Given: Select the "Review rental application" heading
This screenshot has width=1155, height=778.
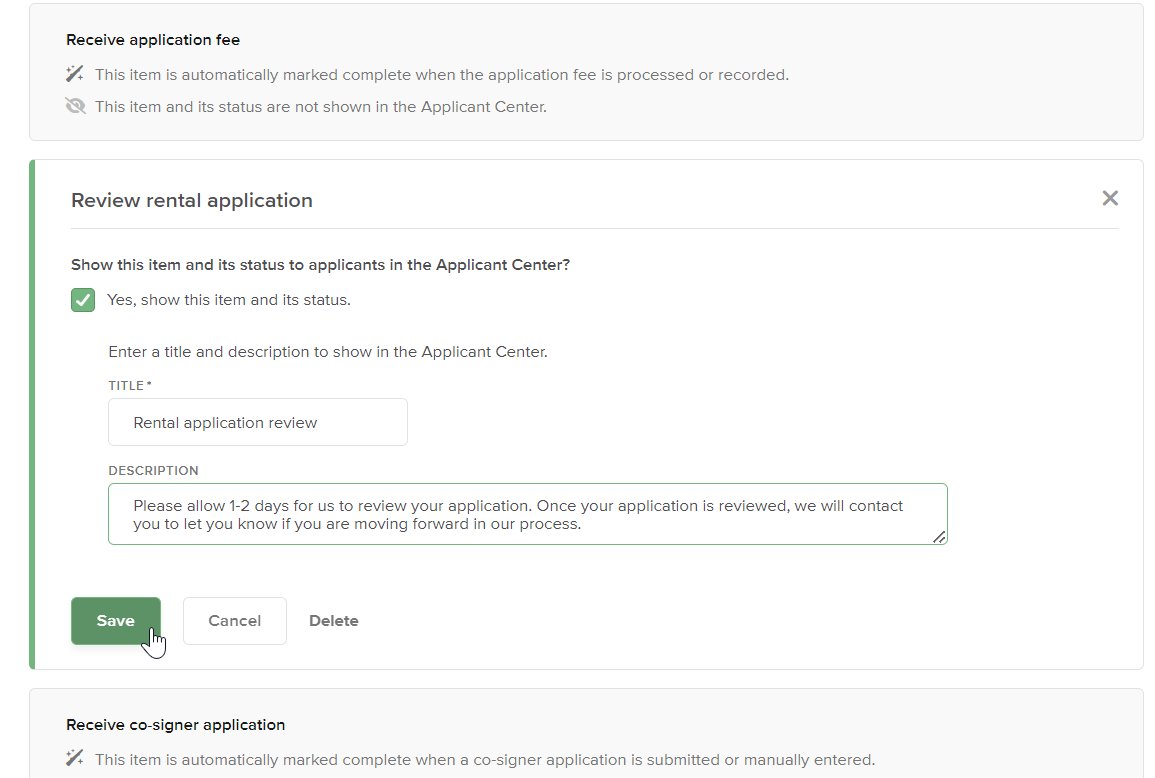Looking at the screenshot, I should (192, 200).
